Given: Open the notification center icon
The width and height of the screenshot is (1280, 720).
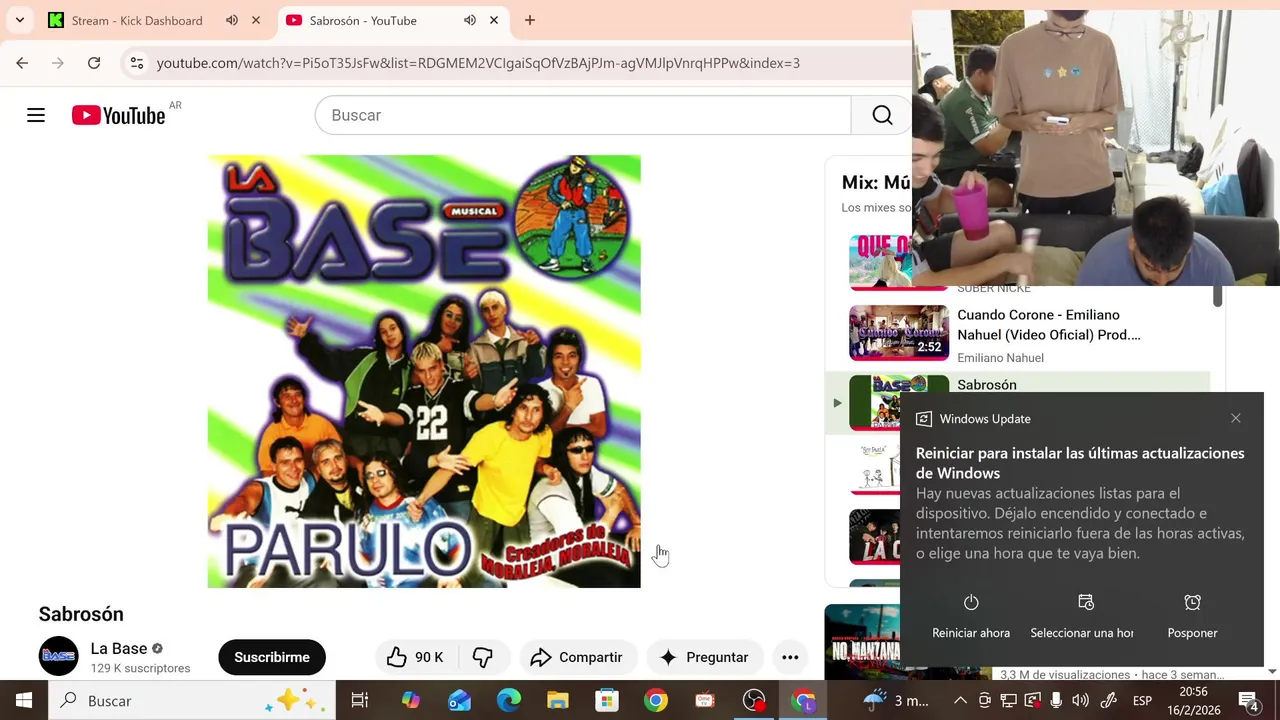Looking at the screenshot, I should pyautogui.click(x=1249, y=700).
